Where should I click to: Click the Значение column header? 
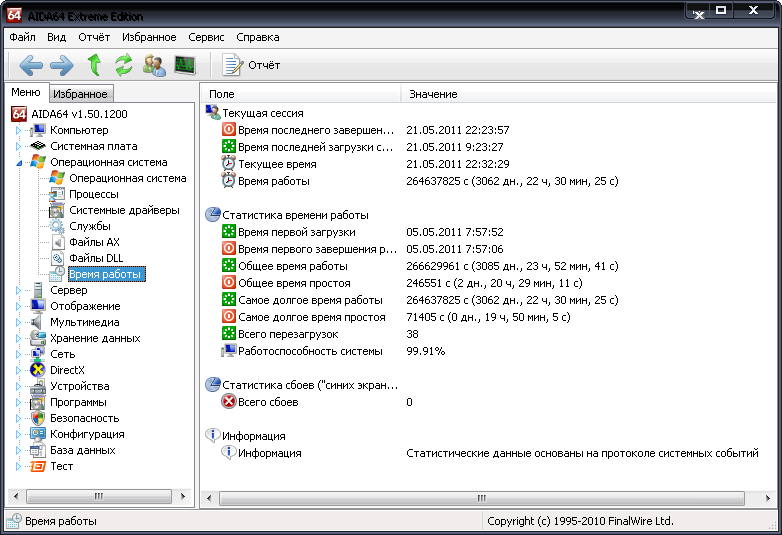588,94
